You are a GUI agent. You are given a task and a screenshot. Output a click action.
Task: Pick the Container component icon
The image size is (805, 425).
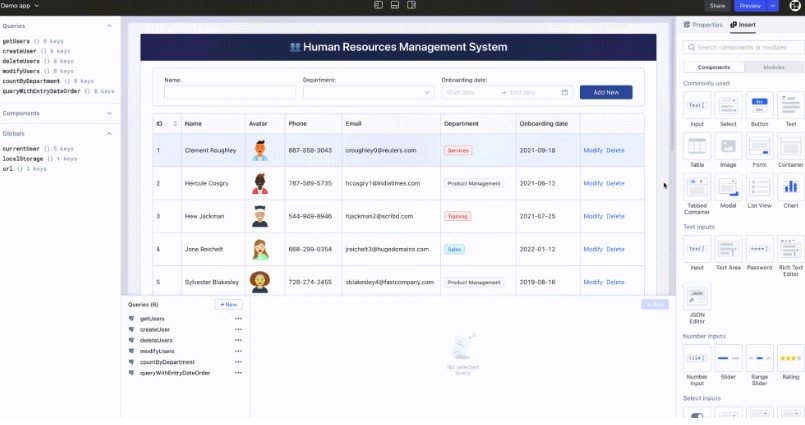pos(791,146)
